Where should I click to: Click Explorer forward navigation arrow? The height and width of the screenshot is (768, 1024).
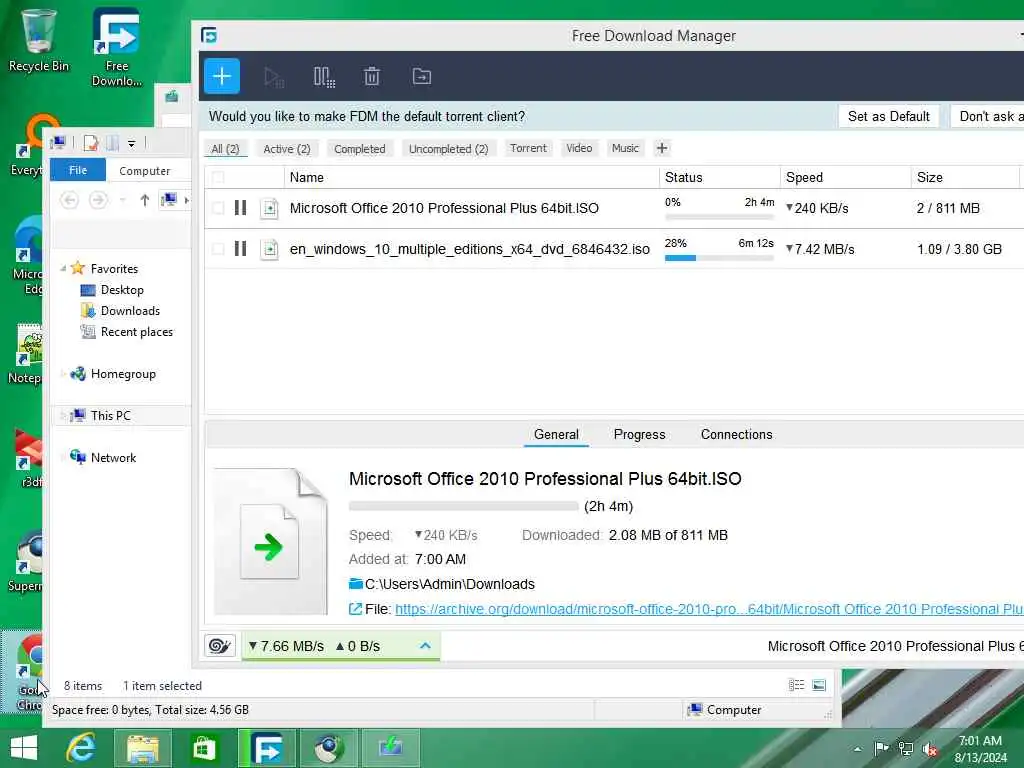click(x=98, y=200)
